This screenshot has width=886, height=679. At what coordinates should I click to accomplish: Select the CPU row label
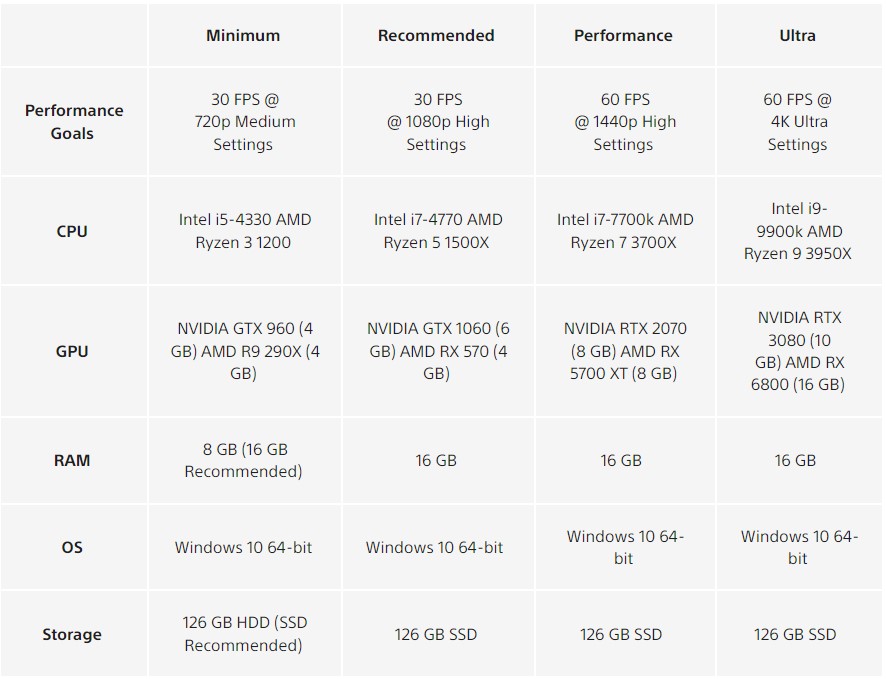click(x=72, y=231)
